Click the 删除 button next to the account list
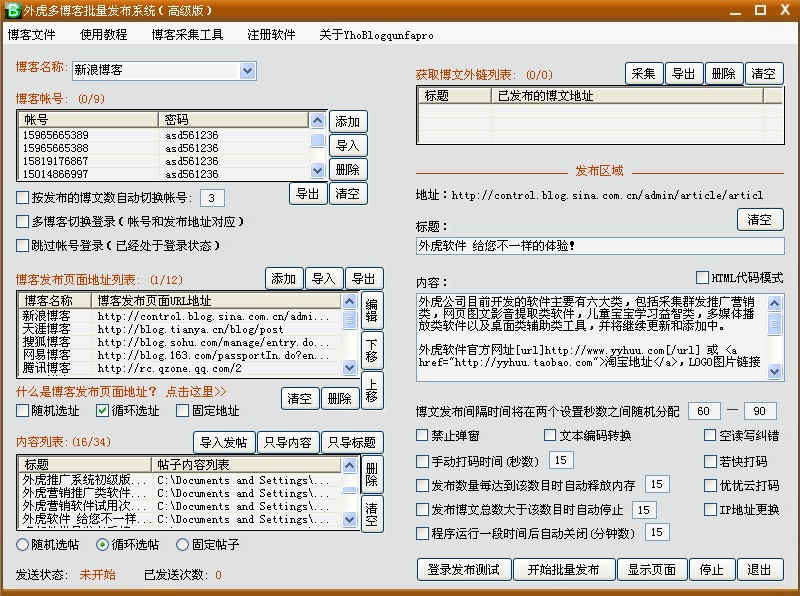Image resolution: width=800 pixels, height=596 pixels. [348, 169]
